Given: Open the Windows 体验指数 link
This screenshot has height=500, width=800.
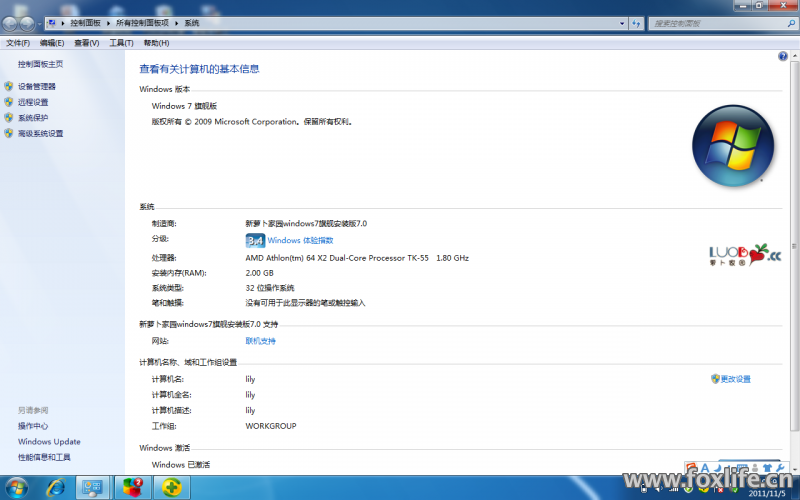Looking at the screenshot, I should point(300,240).
